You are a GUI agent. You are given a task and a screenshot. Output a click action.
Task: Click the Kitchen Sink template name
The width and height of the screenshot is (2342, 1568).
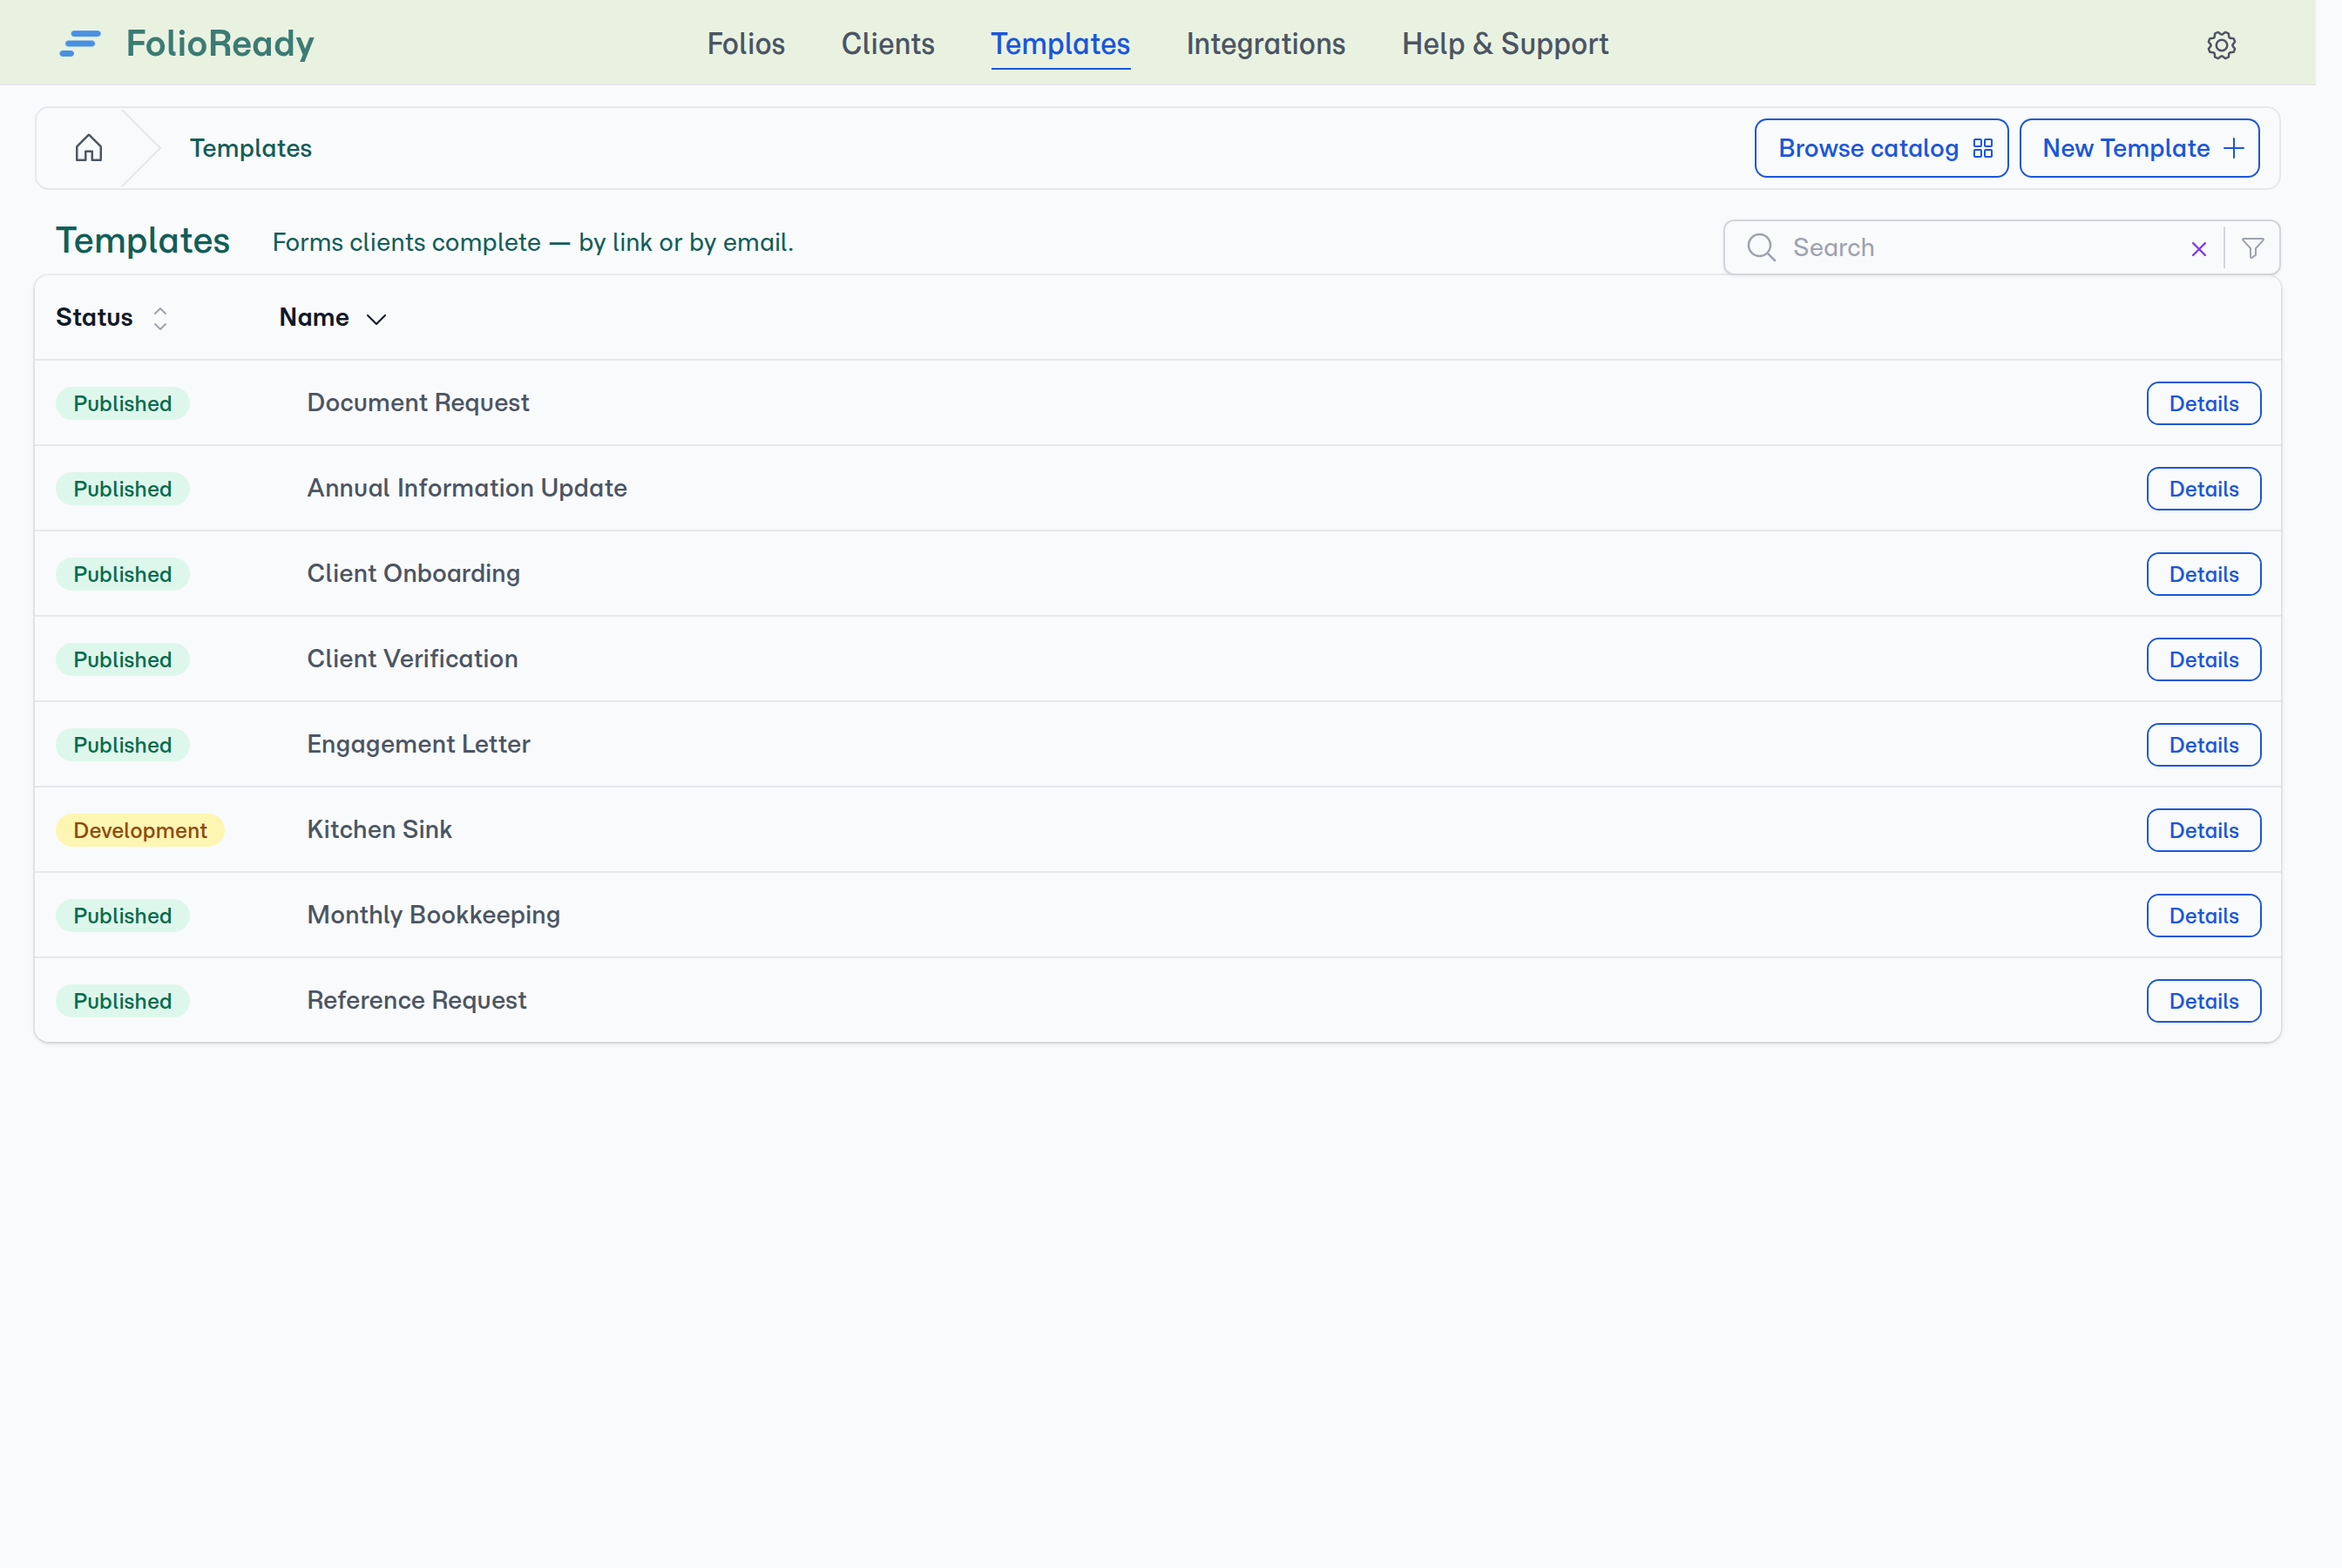(379, 830)
